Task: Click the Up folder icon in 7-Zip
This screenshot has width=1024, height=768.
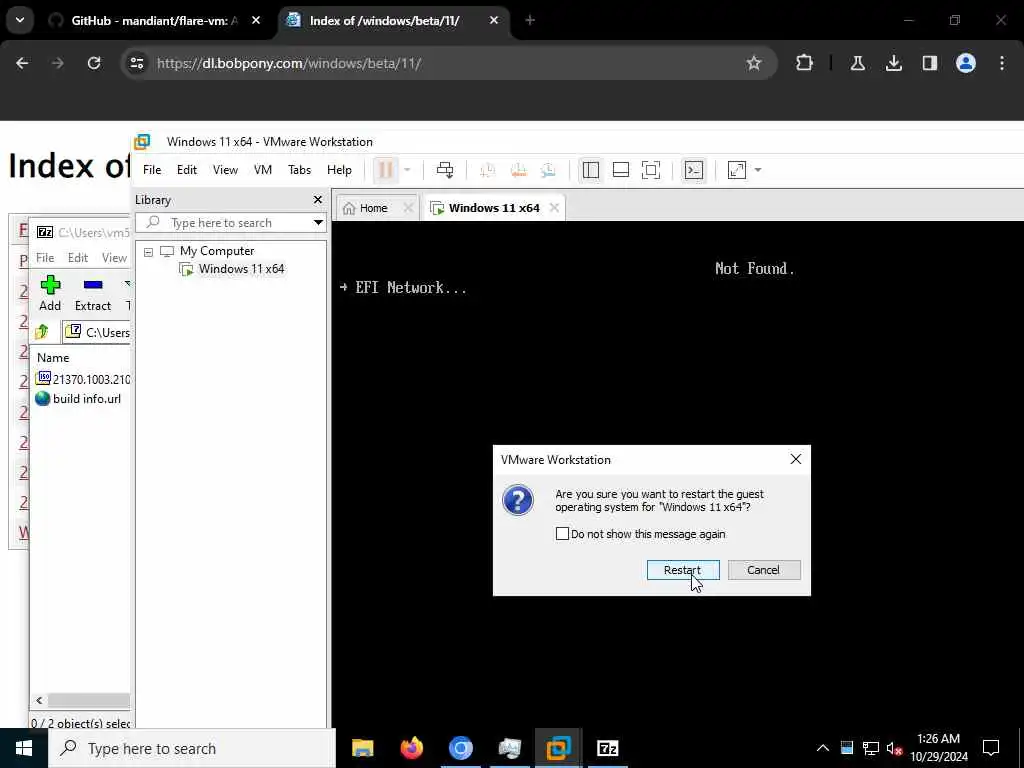Action: tap(42, 332)
